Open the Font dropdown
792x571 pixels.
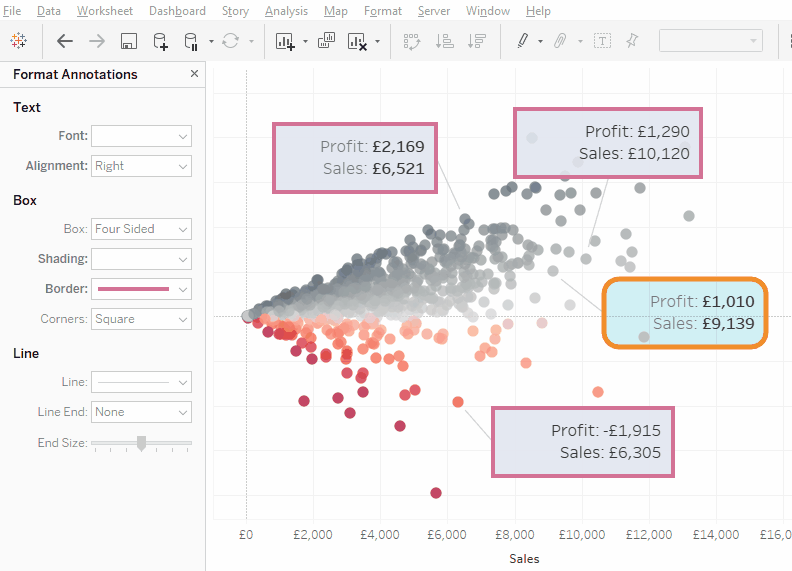pos(141,136)
